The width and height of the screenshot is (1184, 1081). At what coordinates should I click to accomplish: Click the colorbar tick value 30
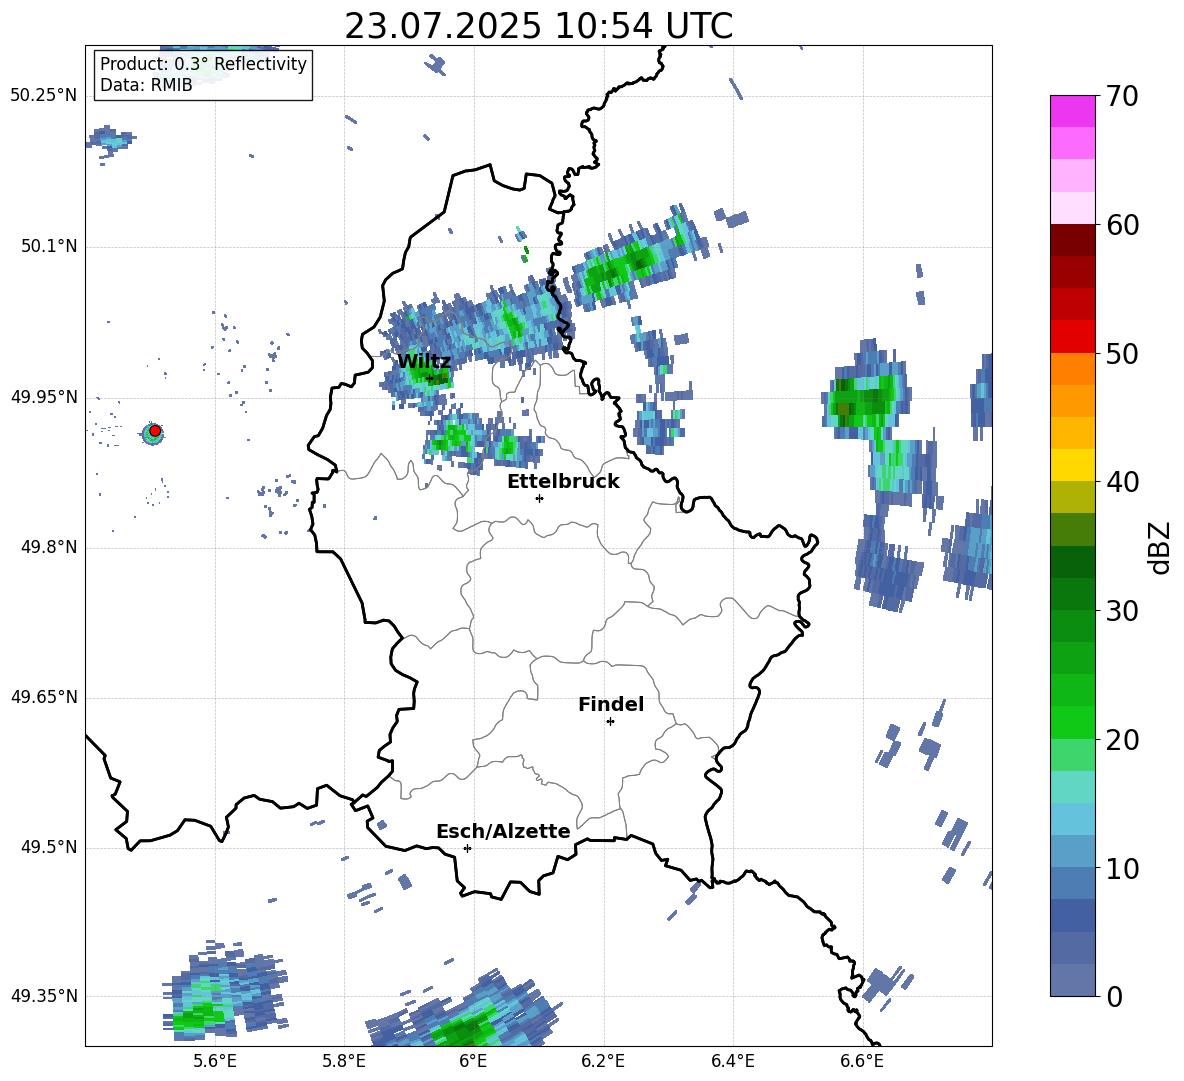(1122, 611)
